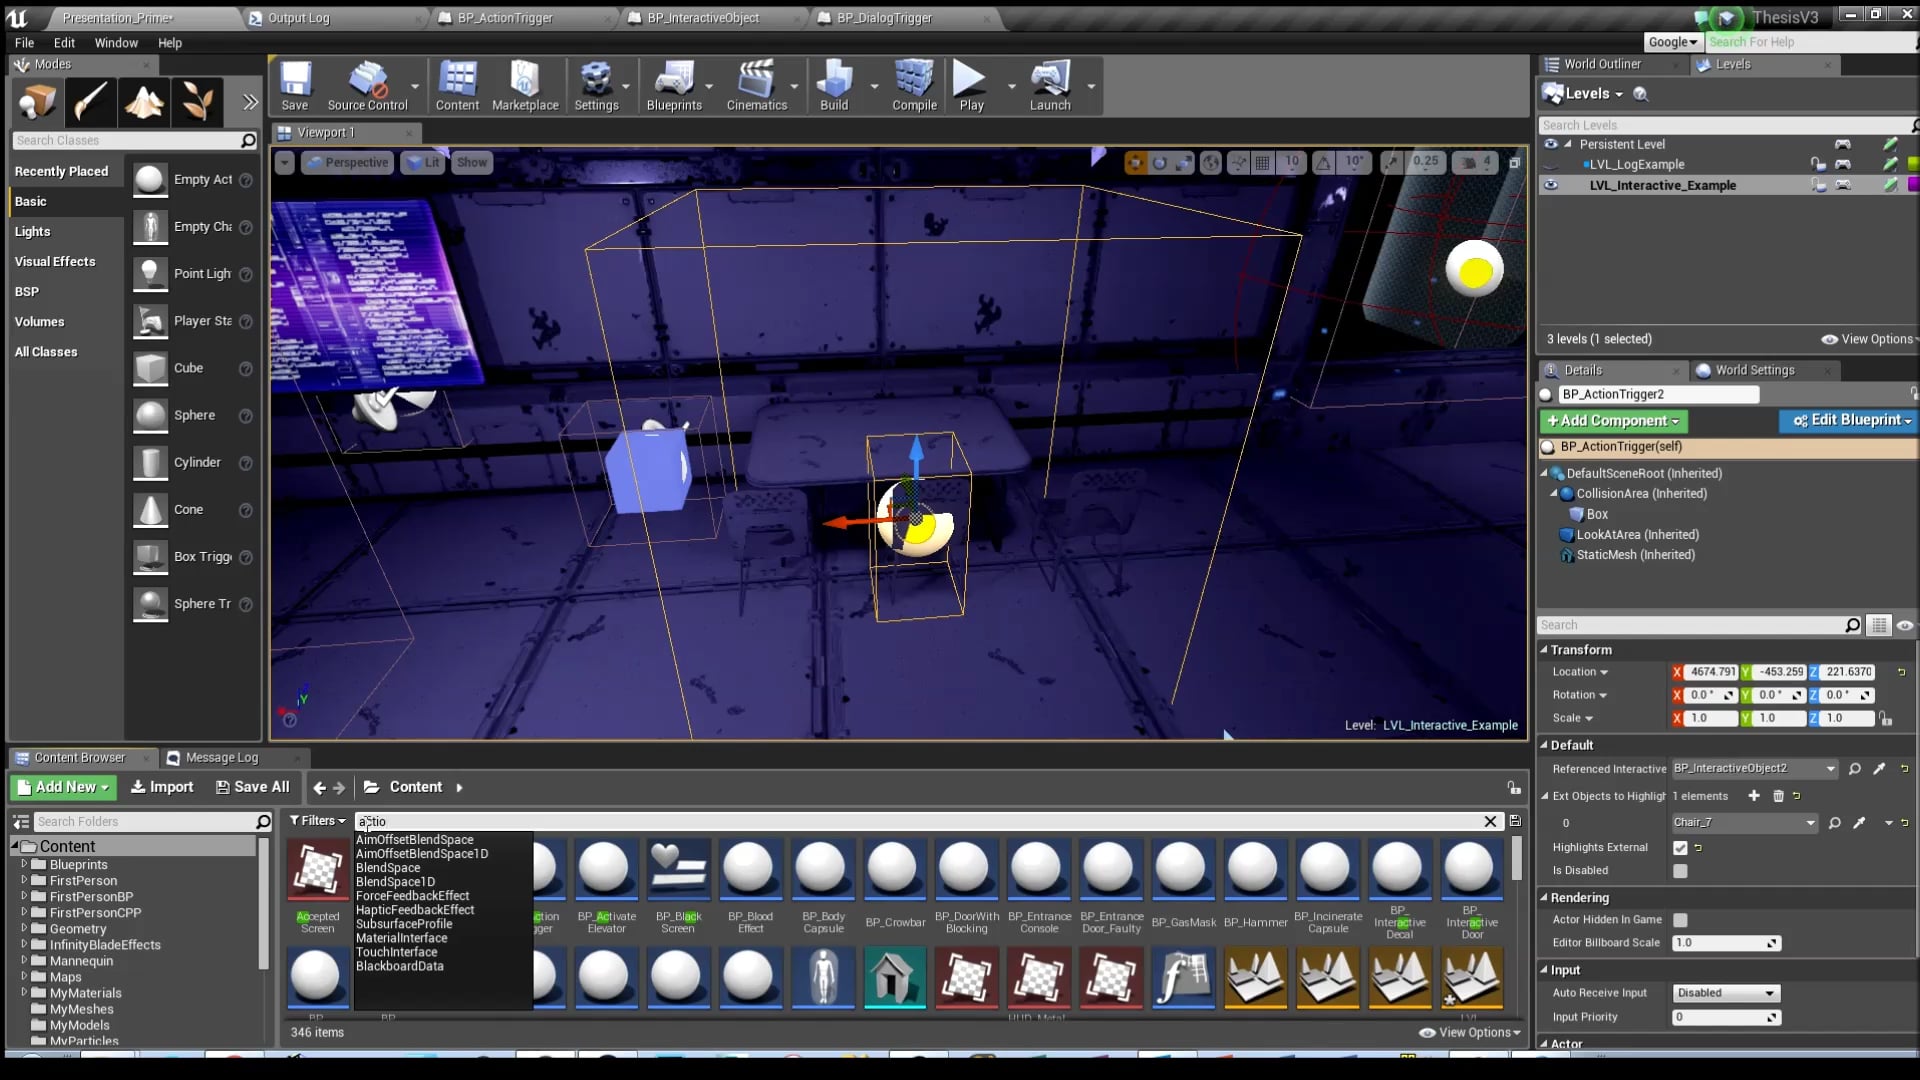Click the Import button
The height and width of the screenshot is (1080, 1920).
coord(162,787)
